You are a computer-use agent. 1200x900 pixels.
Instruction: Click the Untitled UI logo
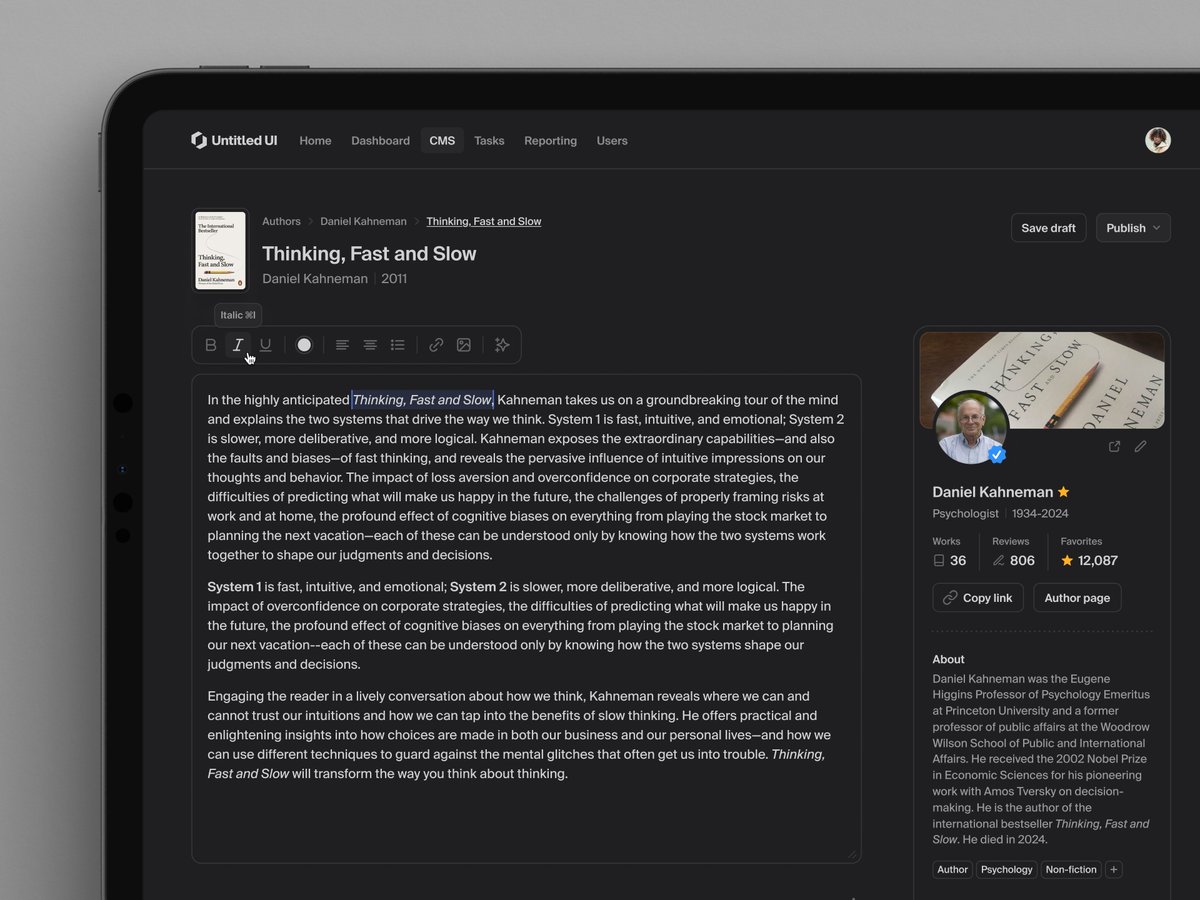(234, 140)
